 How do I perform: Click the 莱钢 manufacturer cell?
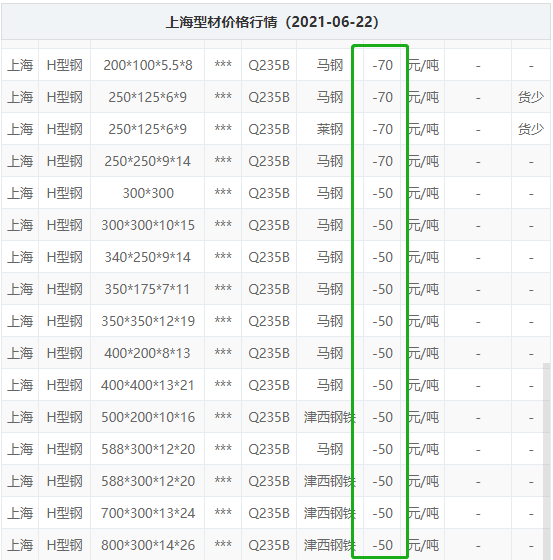329,129
